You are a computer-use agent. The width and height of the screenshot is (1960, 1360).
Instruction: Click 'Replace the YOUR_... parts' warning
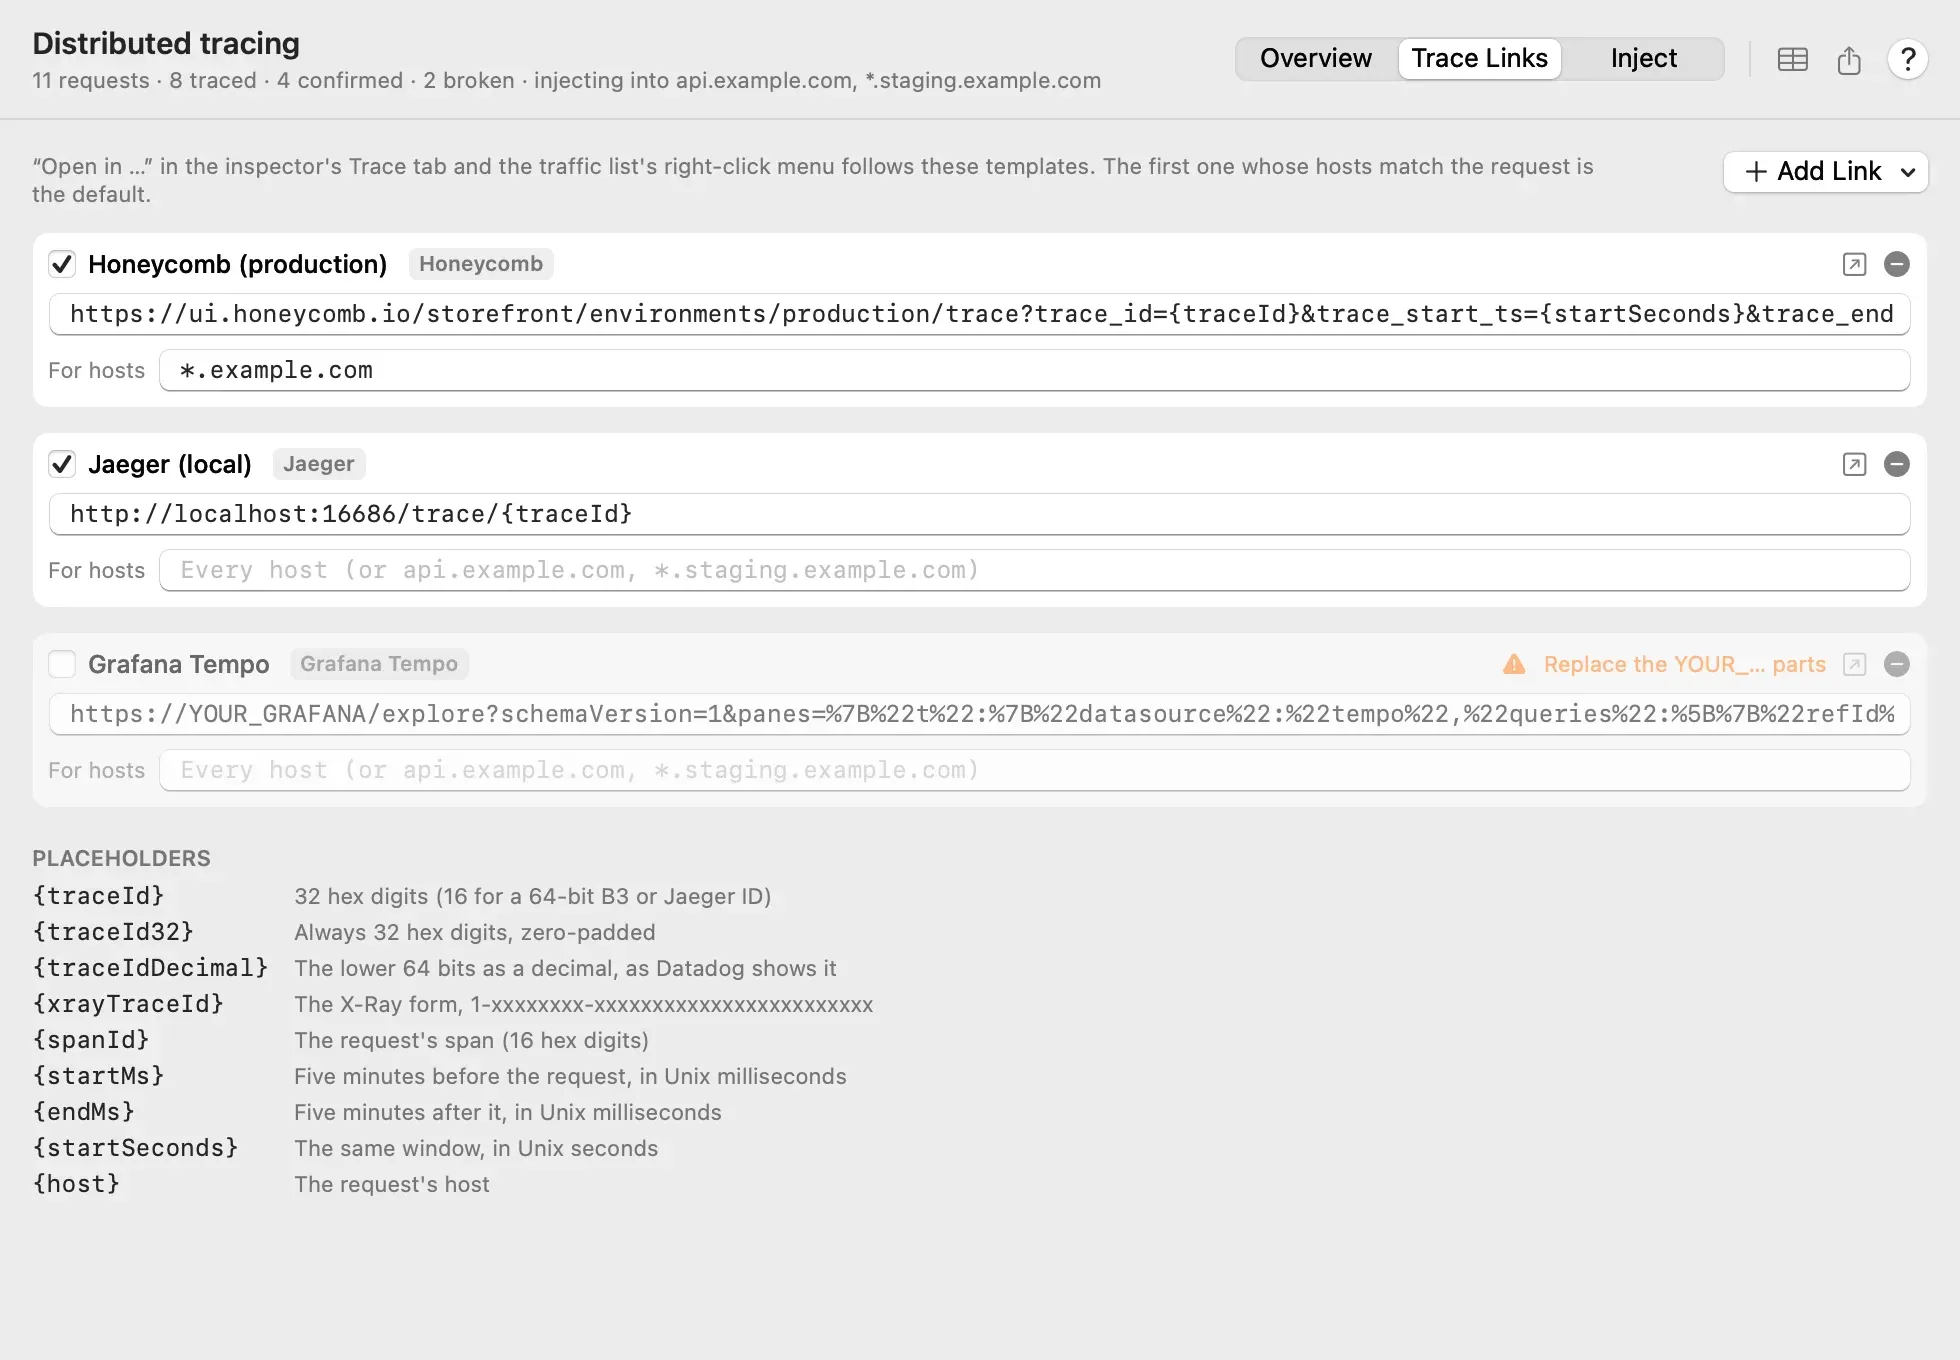(1684, 664)
